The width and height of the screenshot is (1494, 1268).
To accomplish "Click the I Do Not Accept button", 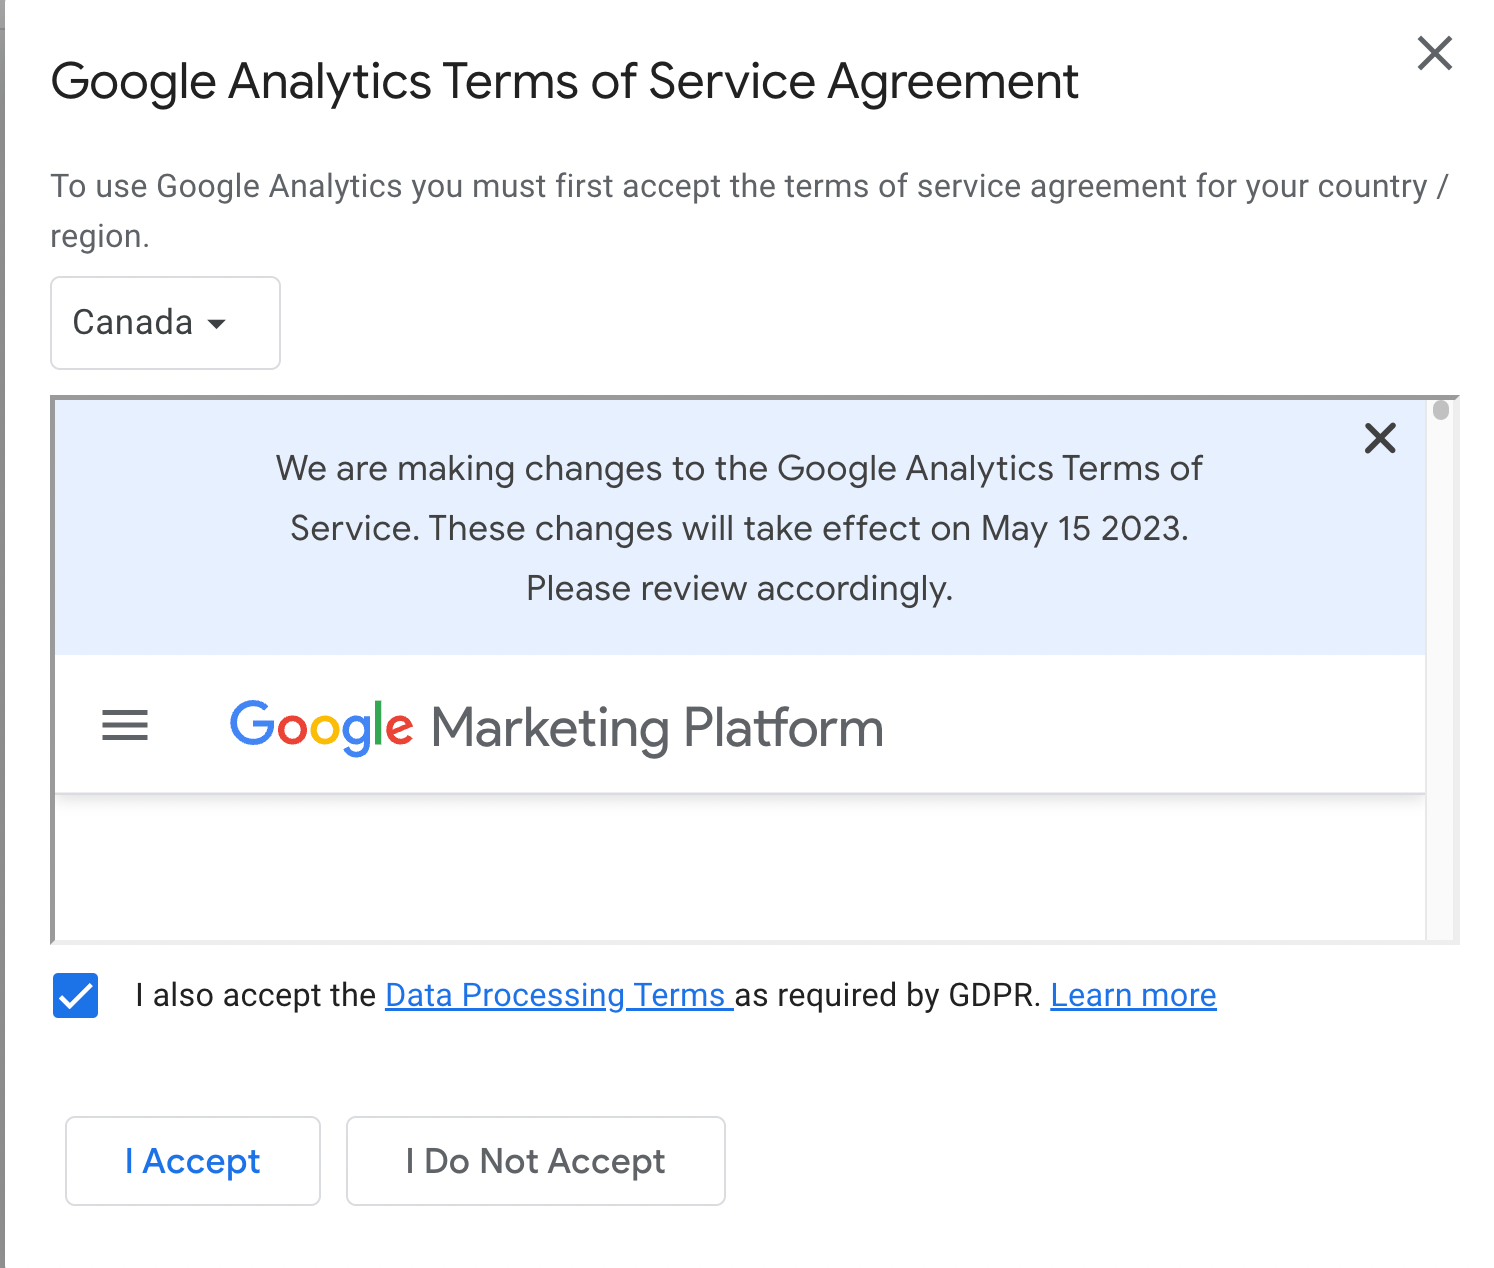I will [x=536, y=1161].
